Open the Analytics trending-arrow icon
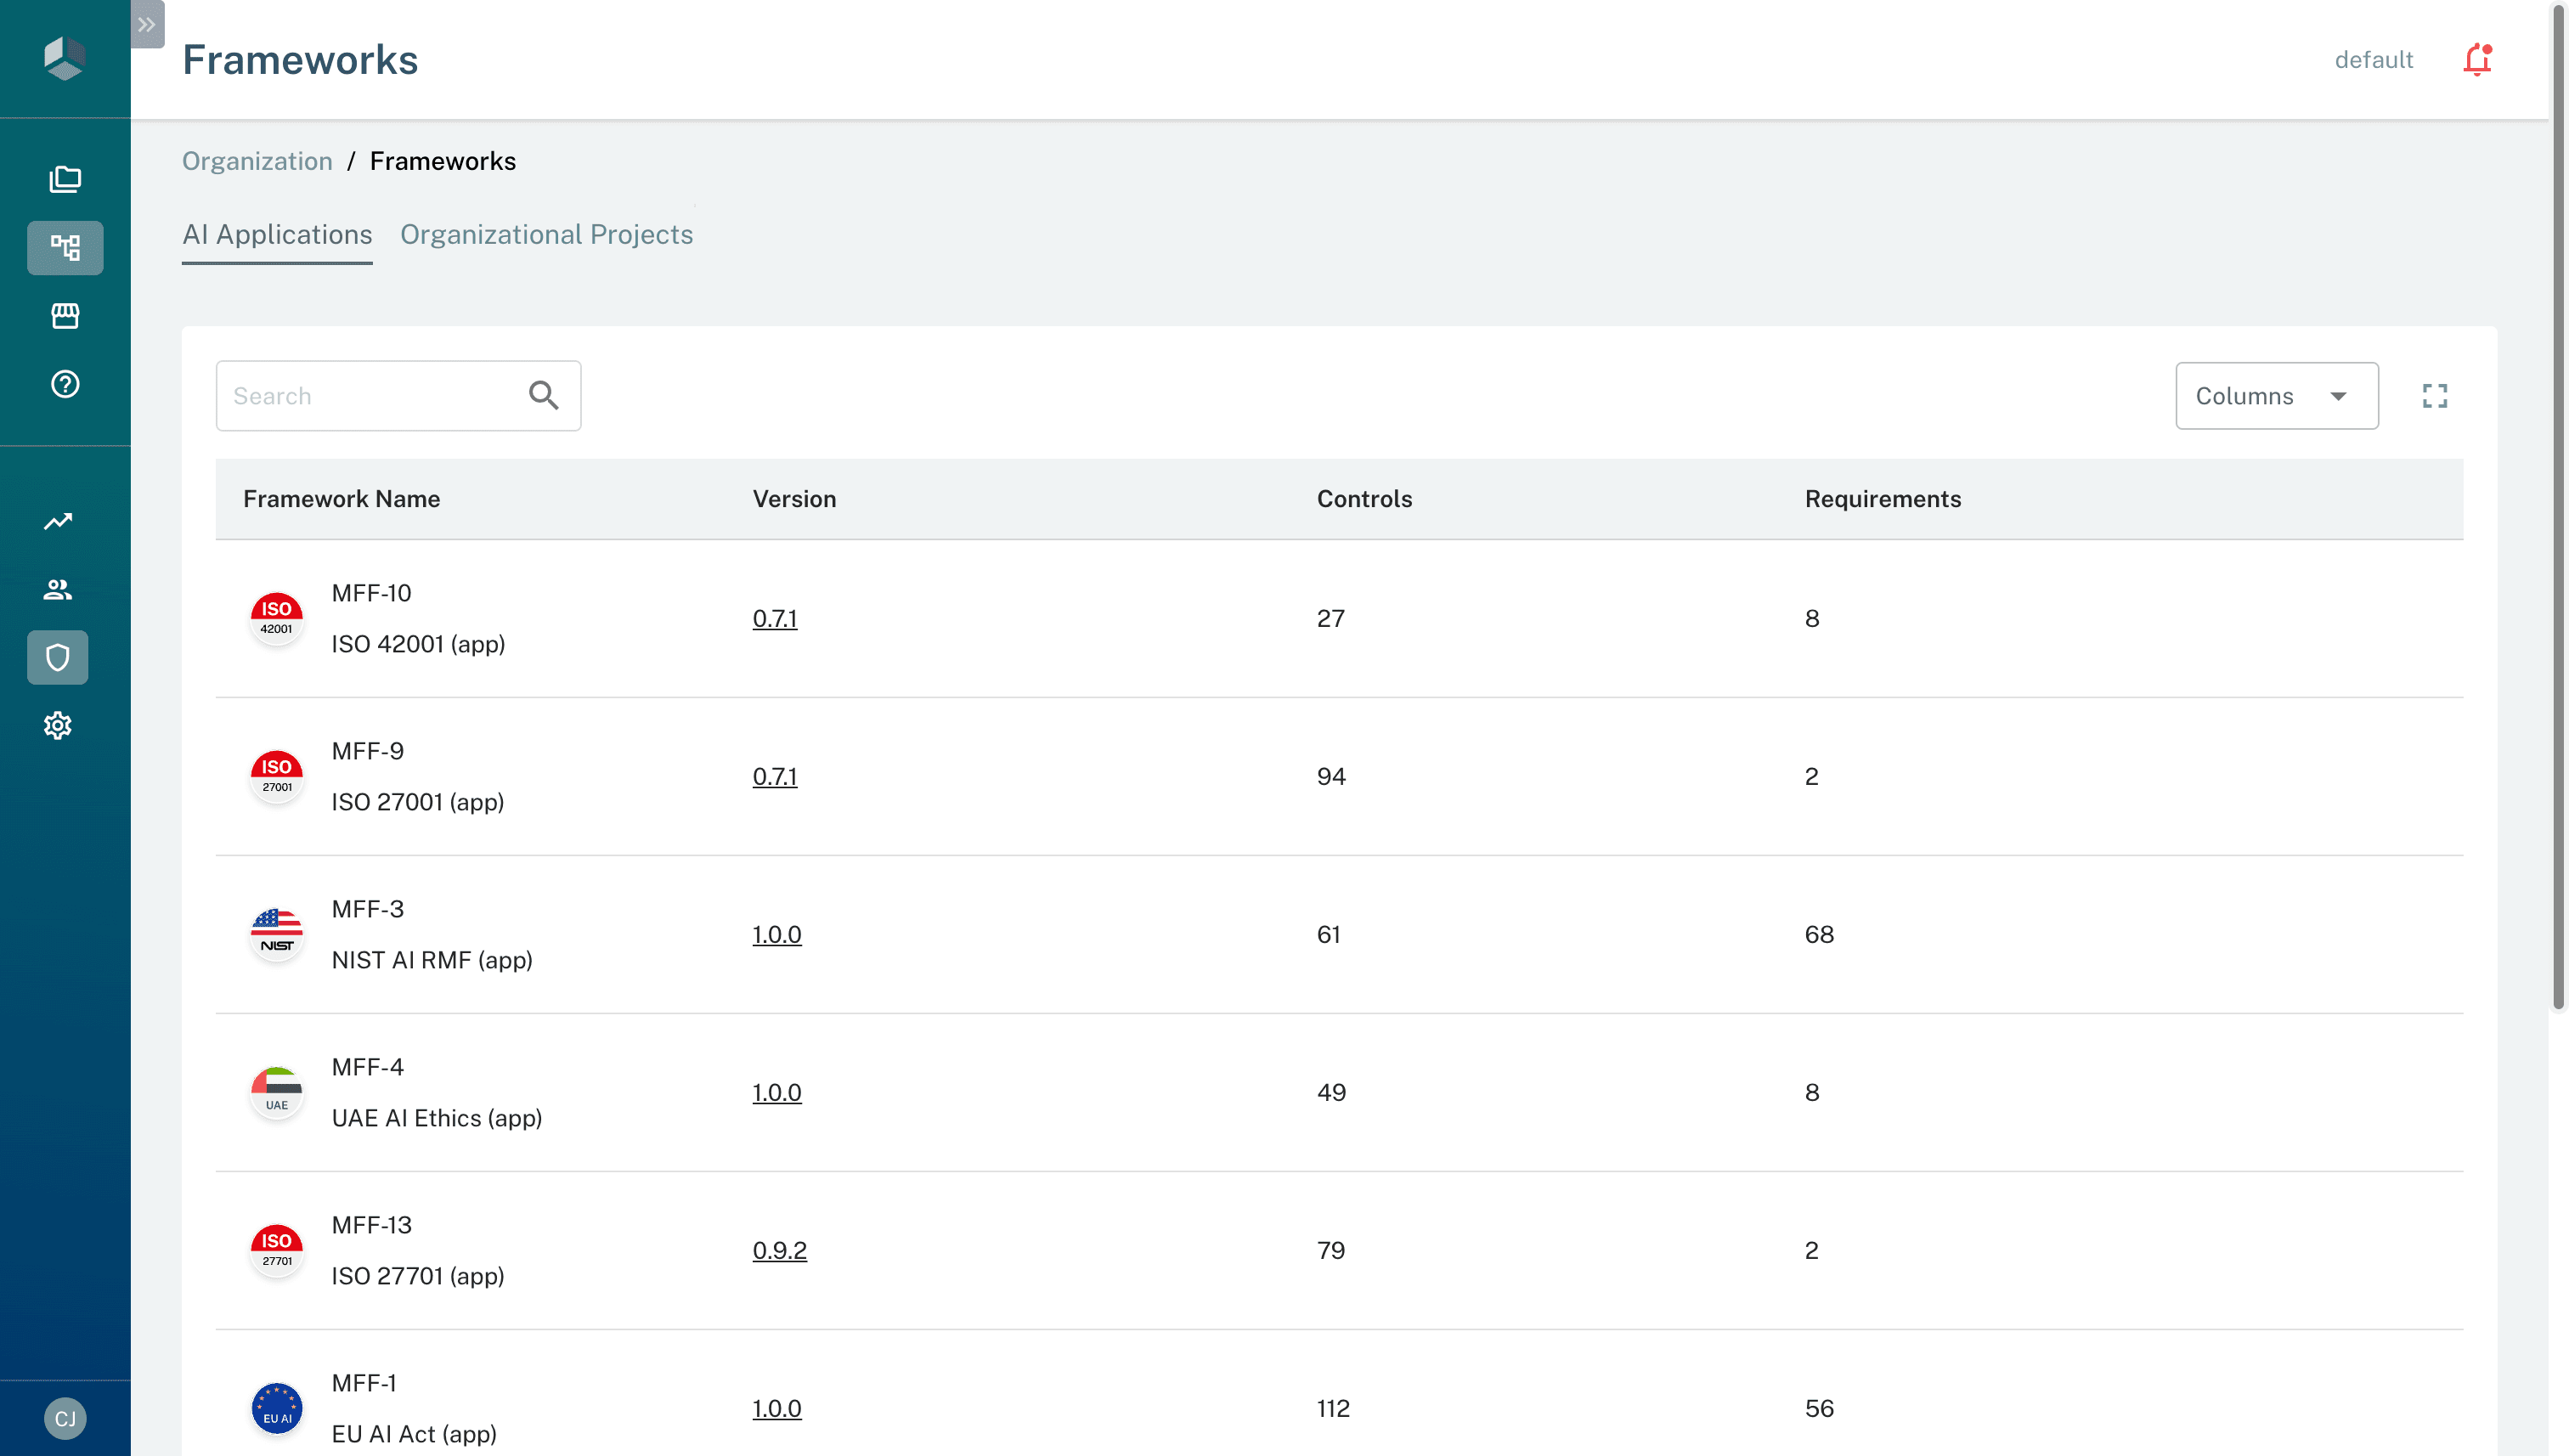 click(x=58, y=521)
